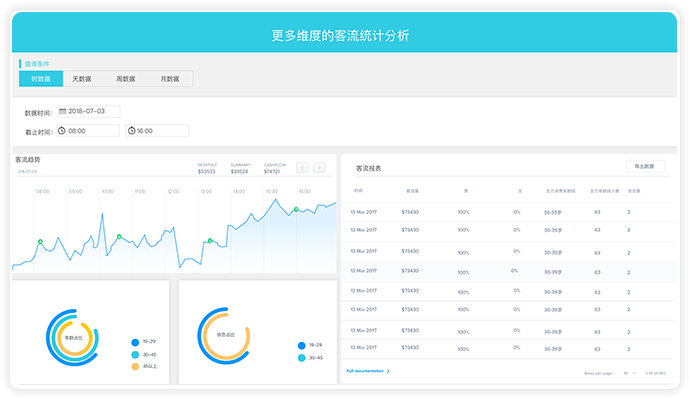Select the 月数据 tab
690x399 pixels.
(170, 79)
